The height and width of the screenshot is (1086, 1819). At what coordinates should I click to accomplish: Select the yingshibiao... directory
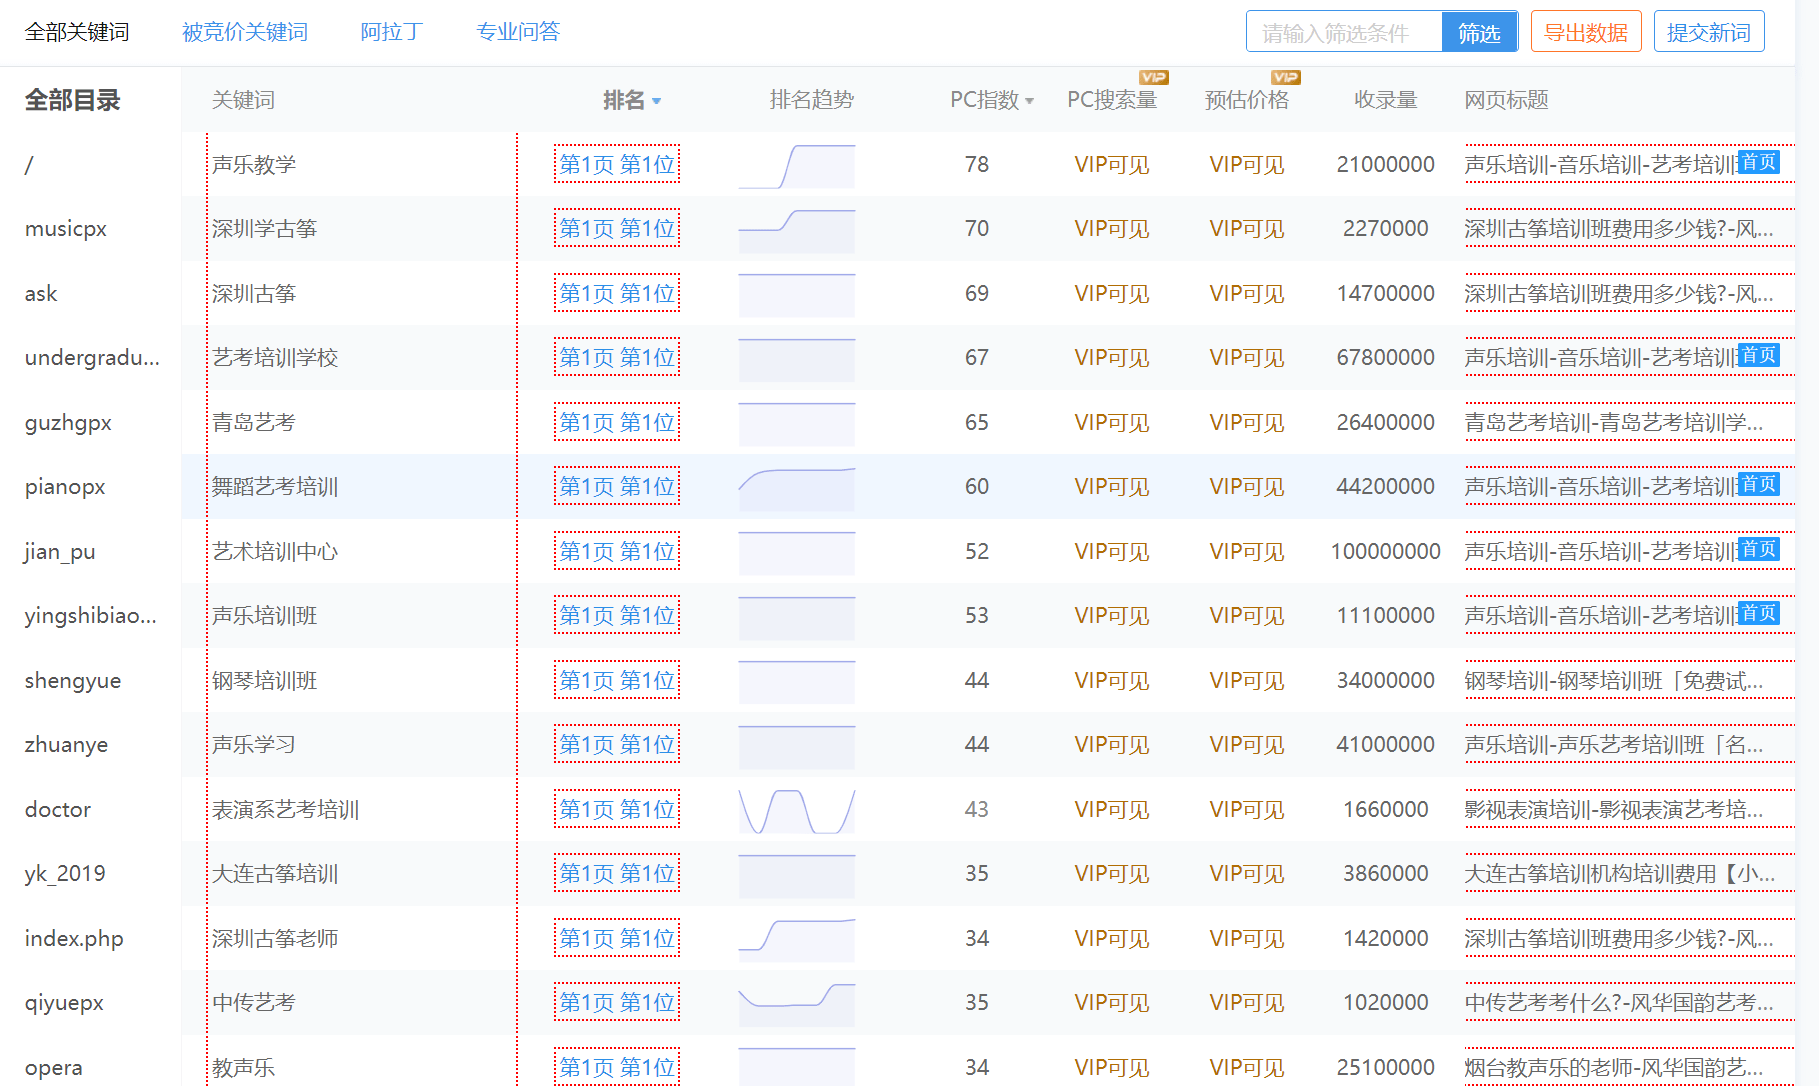tap(91, 616)
